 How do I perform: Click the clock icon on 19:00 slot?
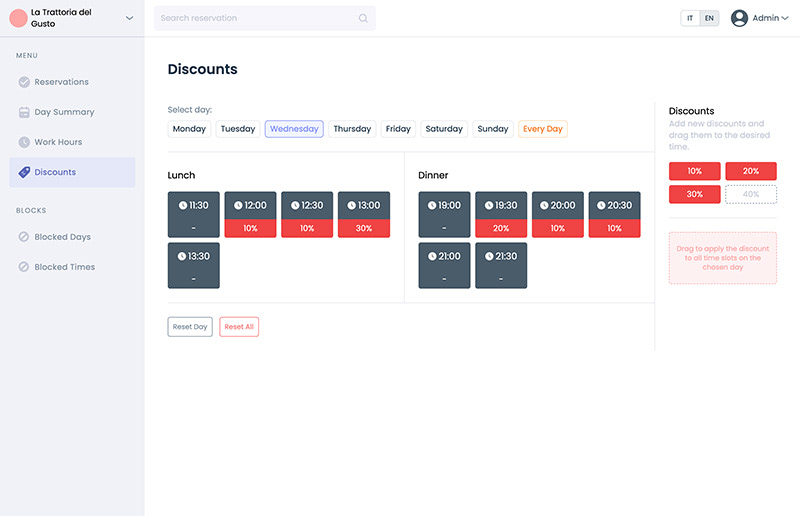(432, 206)
